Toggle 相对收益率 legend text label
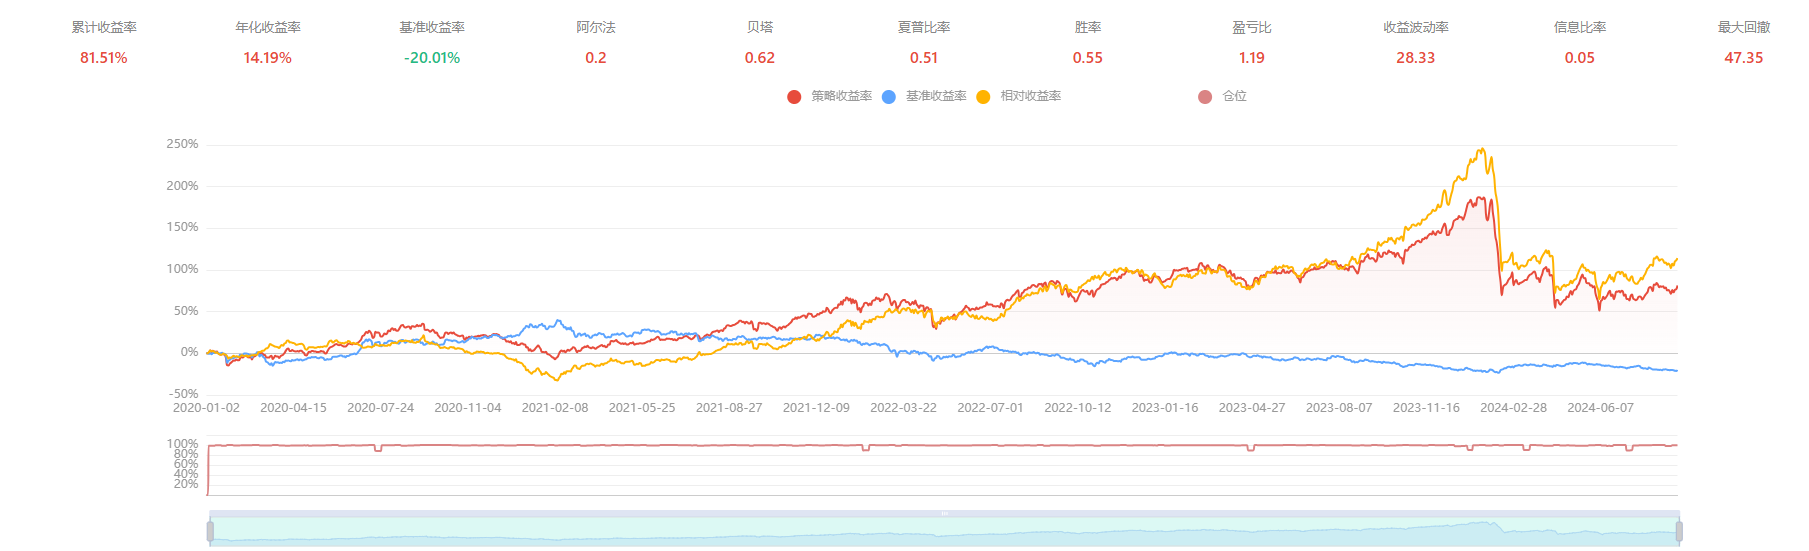 (1030, 96)
